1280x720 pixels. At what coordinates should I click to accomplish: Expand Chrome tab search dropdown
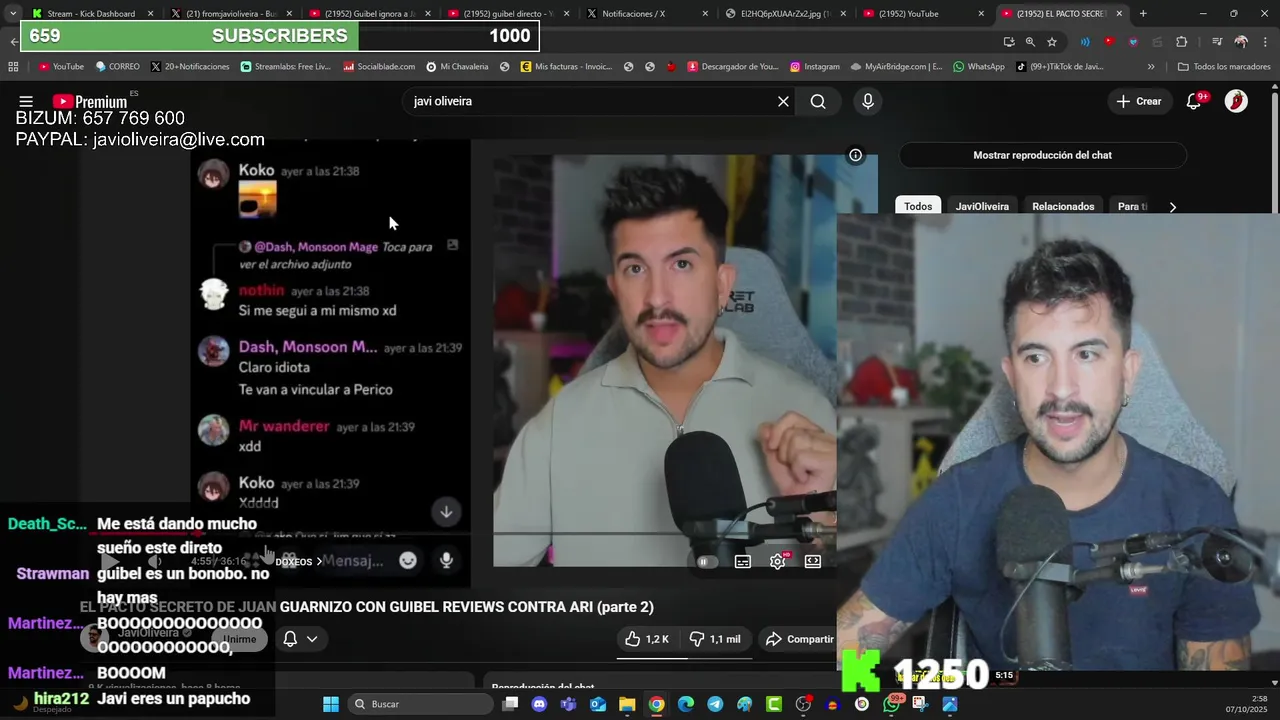coord(12,14)
